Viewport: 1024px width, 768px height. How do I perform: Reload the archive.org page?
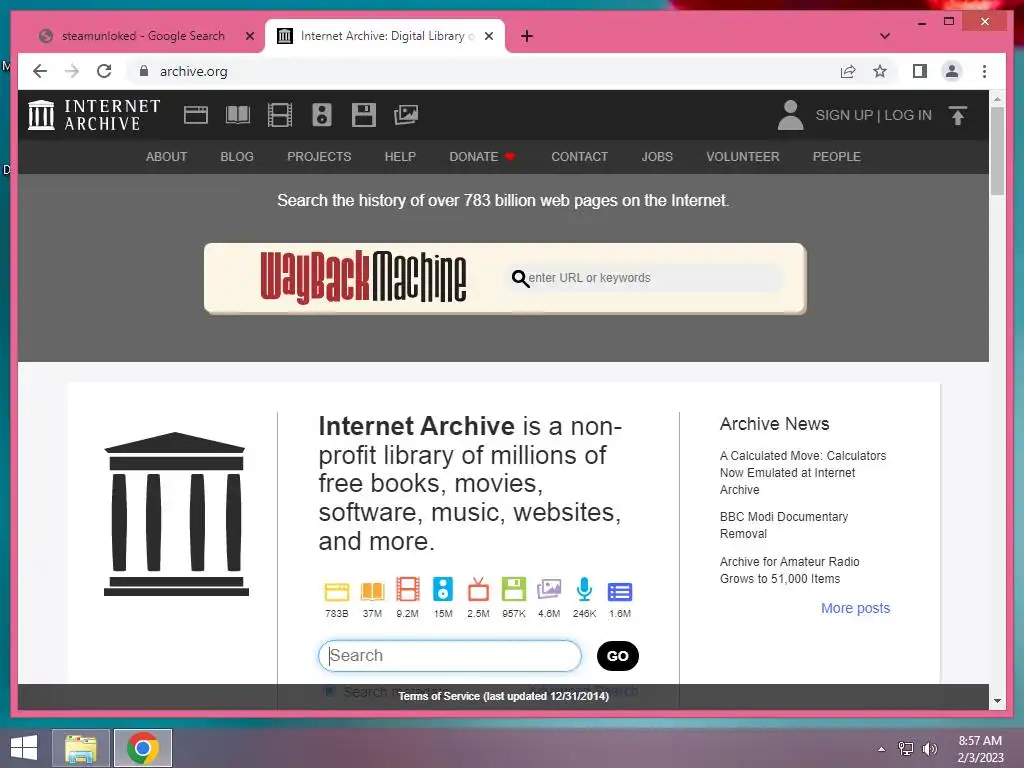pos(104,71)
